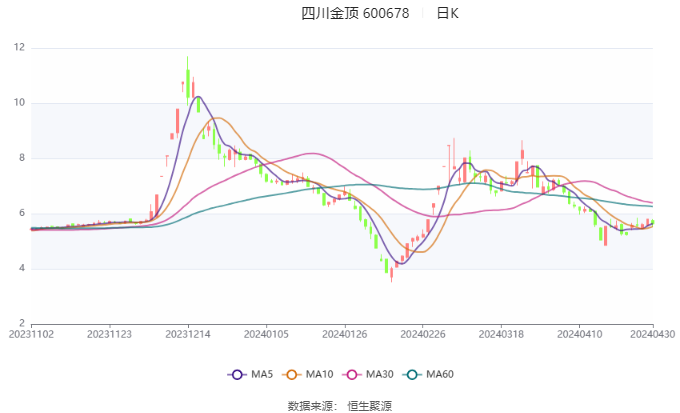
Task: Click the y-axis value 4
Action: [x=22, y=269]
